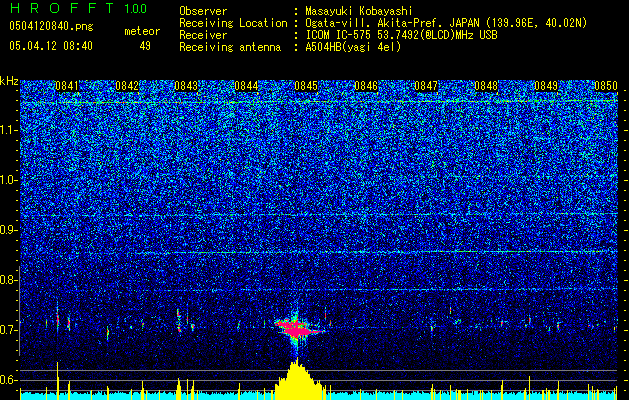The image size is (629, 400).
Task: Click the 0.6 kHz axis label
Action: click(8, 380)
